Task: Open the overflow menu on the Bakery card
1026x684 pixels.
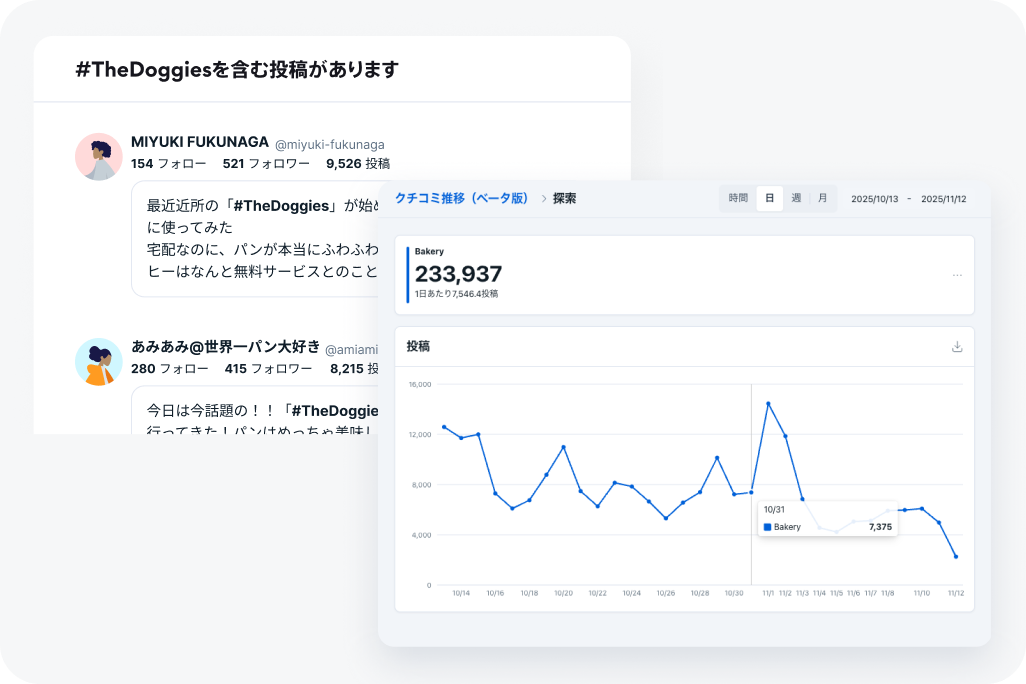Action: tap(957, 276)
